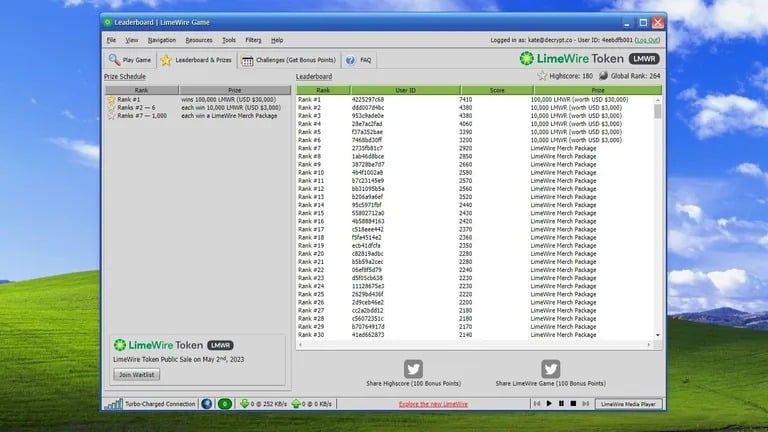Open the Navigation menu

click(162, 40)
